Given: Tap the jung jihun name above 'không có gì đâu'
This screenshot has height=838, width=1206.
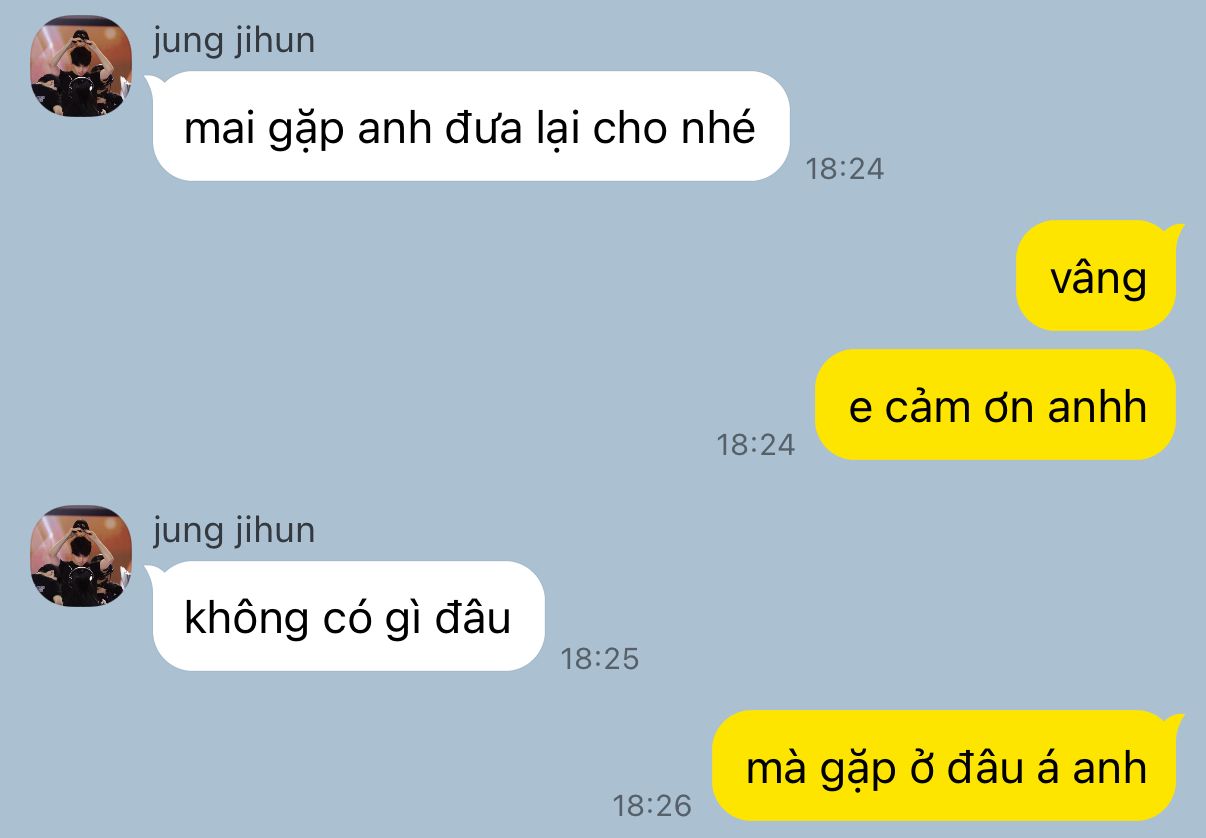Looking at the screenshot, I should click(234, 531).
